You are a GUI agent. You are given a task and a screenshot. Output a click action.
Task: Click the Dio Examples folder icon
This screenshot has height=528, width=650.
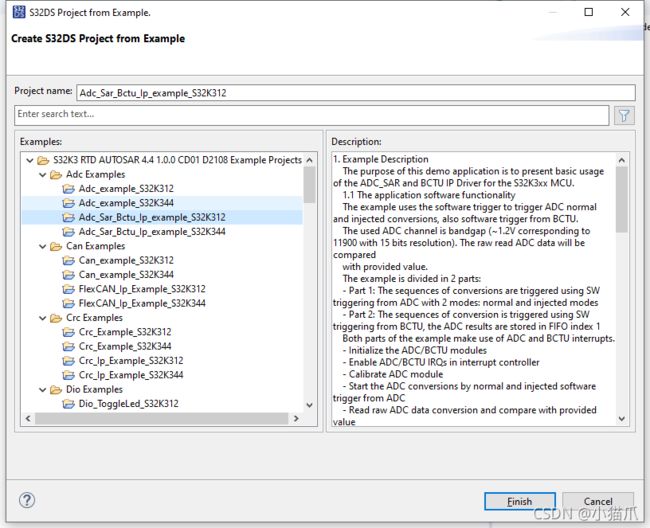56,390
